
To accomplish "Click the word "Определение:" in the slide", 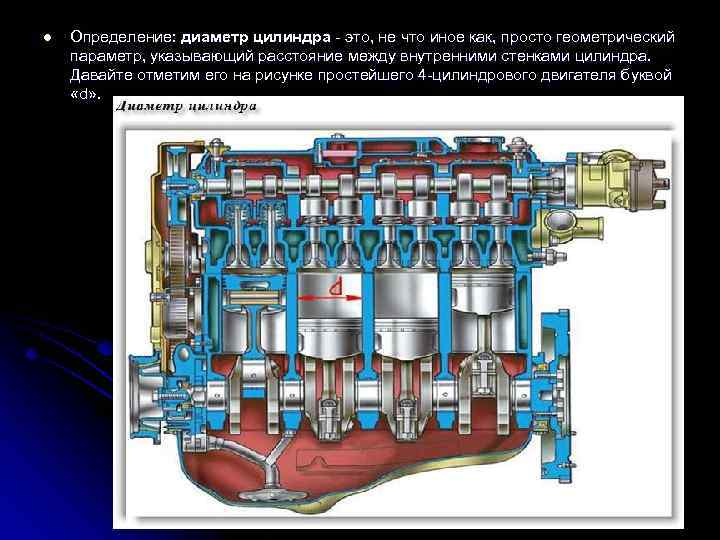I will coord(123,38).
